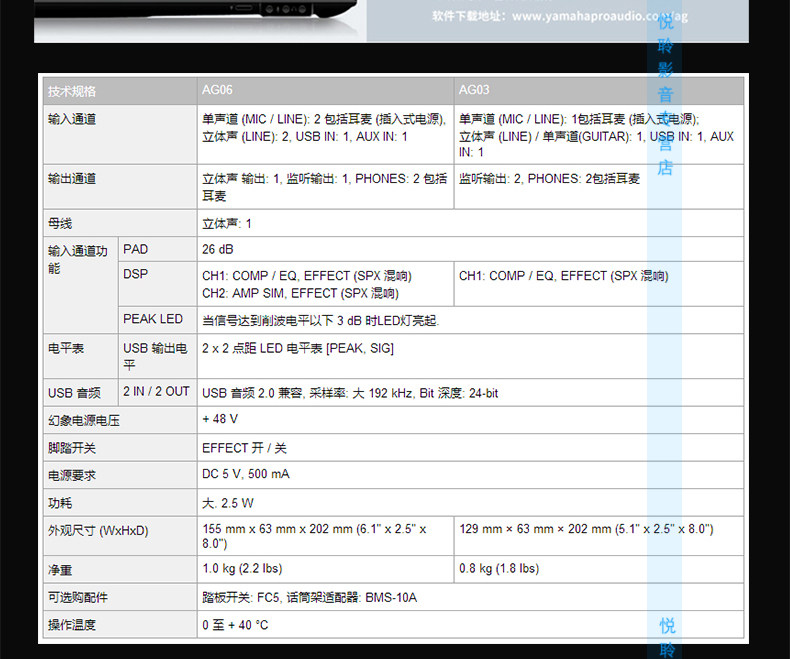The height and width of the screenshot is (659, 790).
Task: Select AG03 dimensions '129 mm × 63 mm' cell
Action: pyautogui.click(x=599, y=536)
